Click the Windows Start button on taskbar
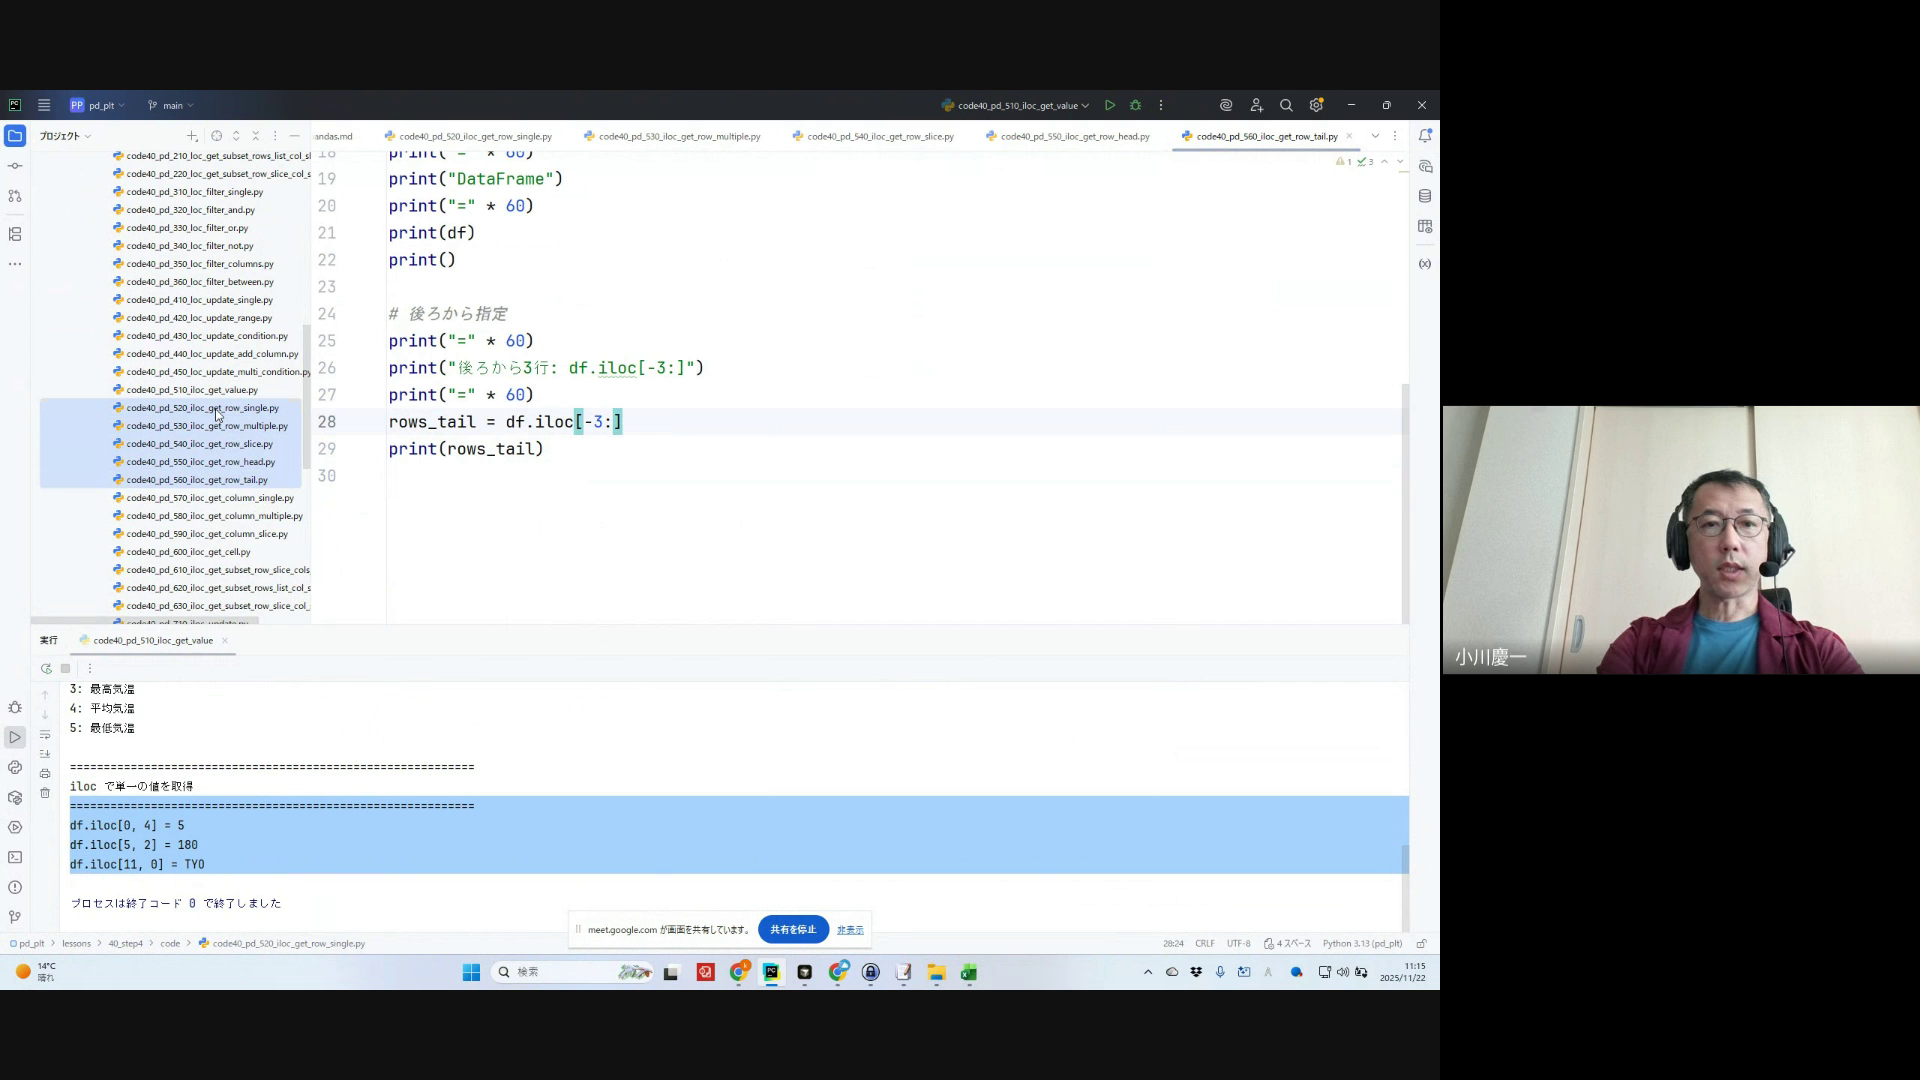 coord(471,972)
